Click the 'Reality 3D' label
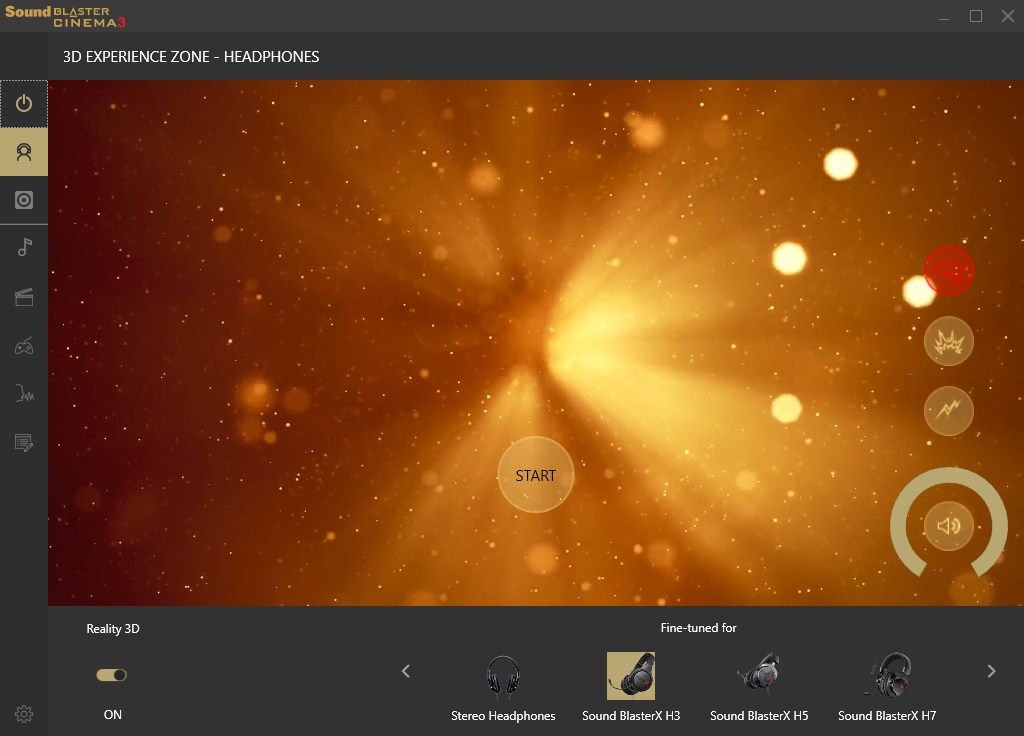This screenshot has height=736, width=1024. 113,629
